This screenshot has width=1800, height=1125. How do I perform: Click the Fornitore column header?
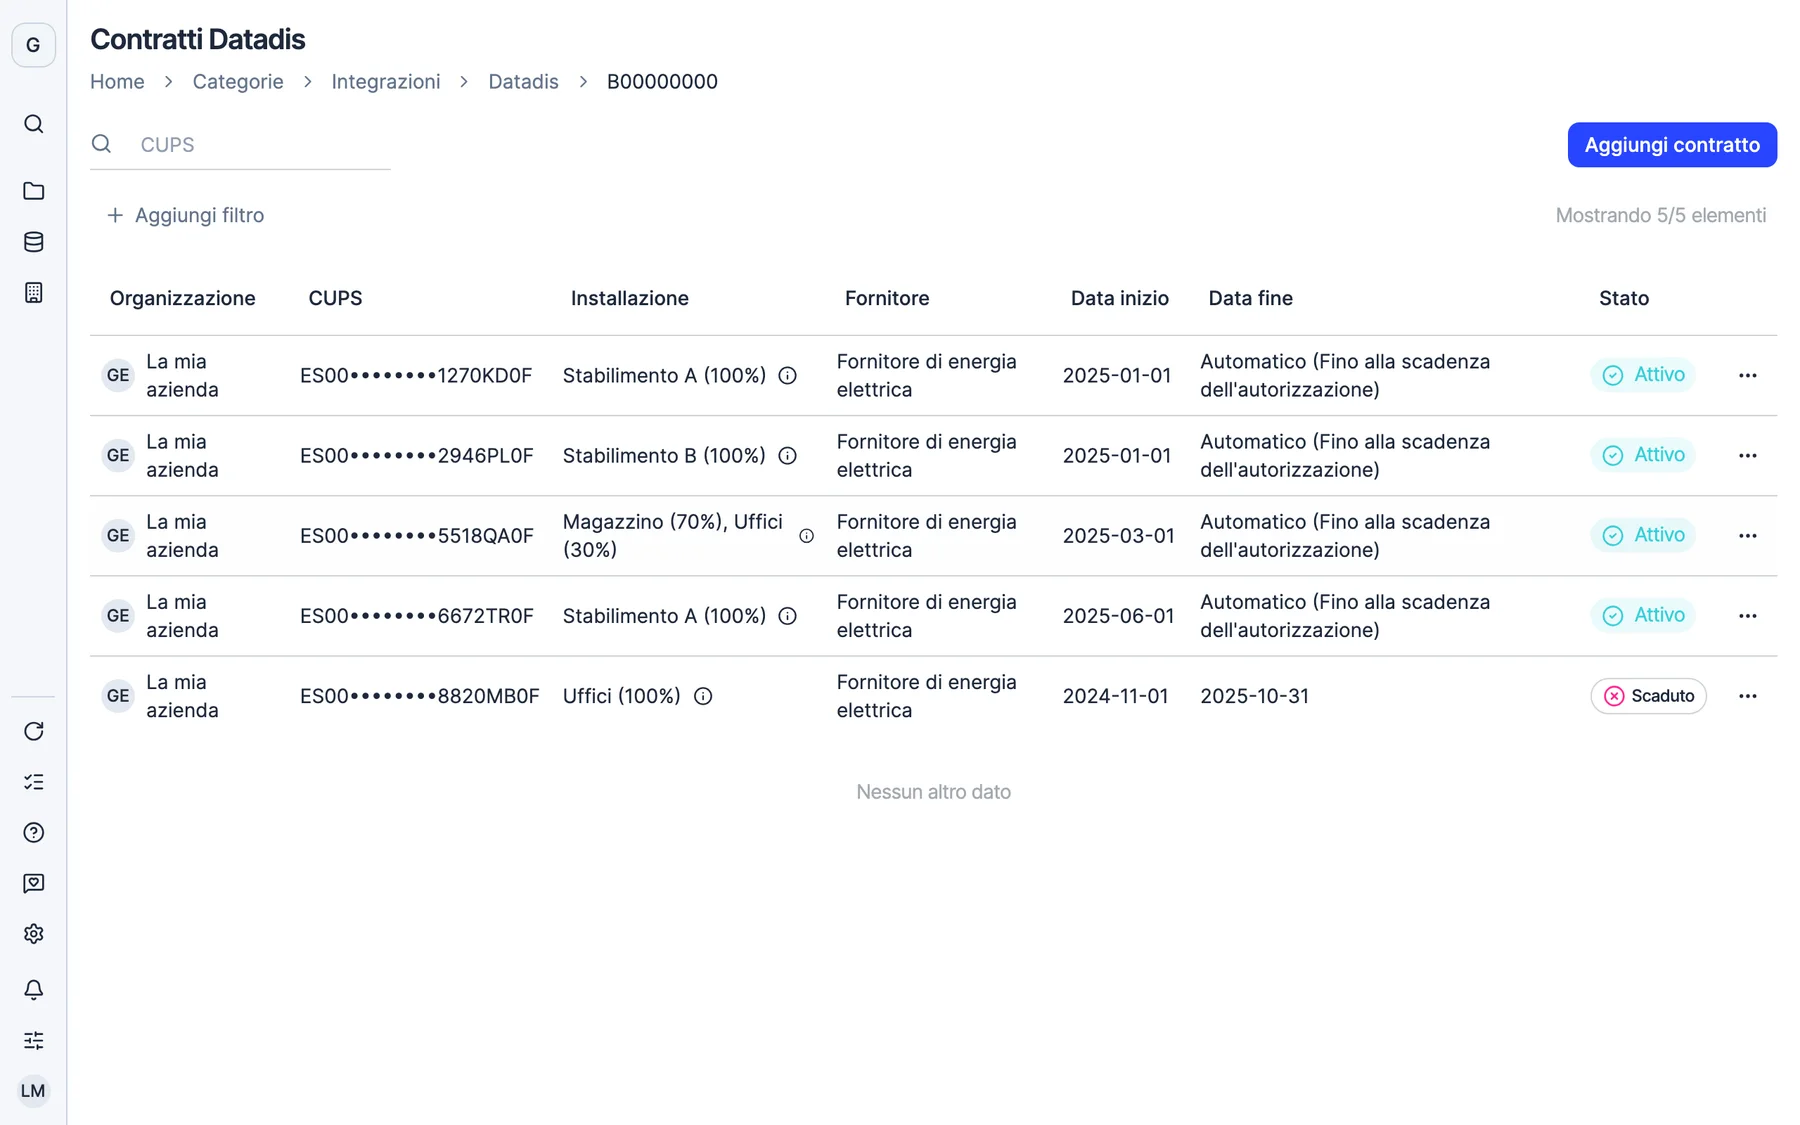[x=887, y=298]
